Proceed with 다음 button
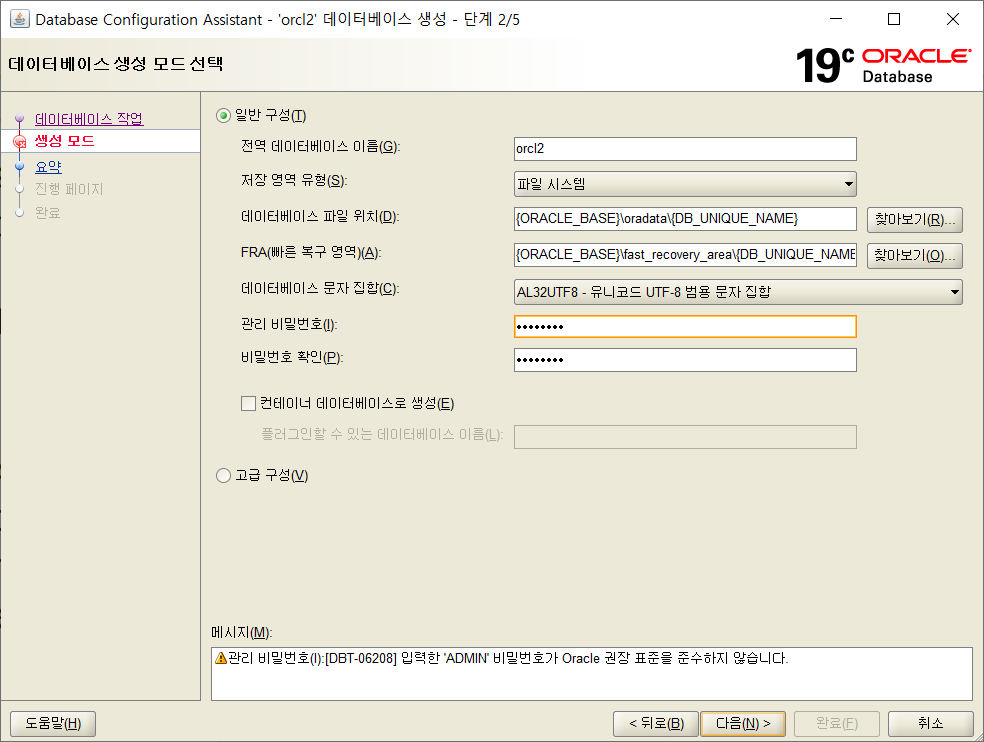This screenshot has height=742, width=984. (x=743, y=724)
